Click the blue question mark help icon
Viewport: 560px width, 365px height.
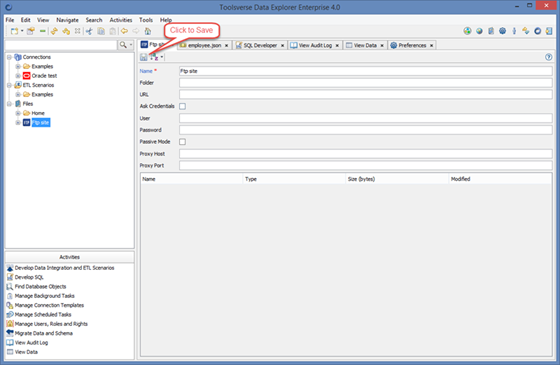(x=549, y=57)
